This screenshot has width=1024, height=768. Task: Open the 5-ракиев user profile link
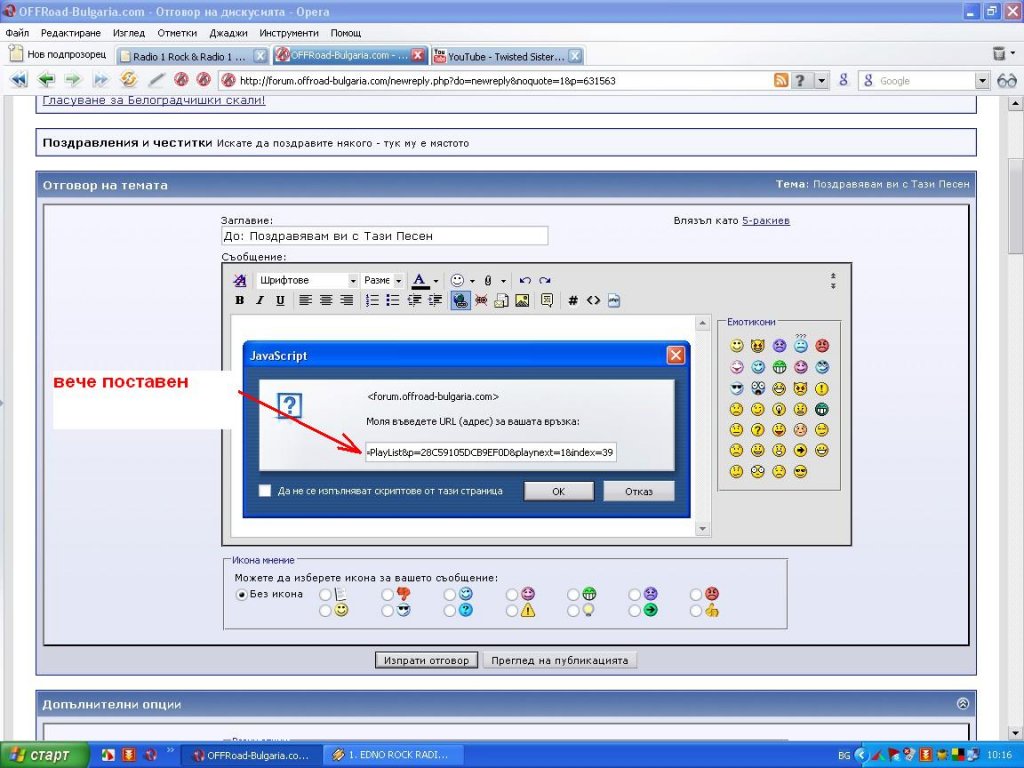[x=765, y=221]
